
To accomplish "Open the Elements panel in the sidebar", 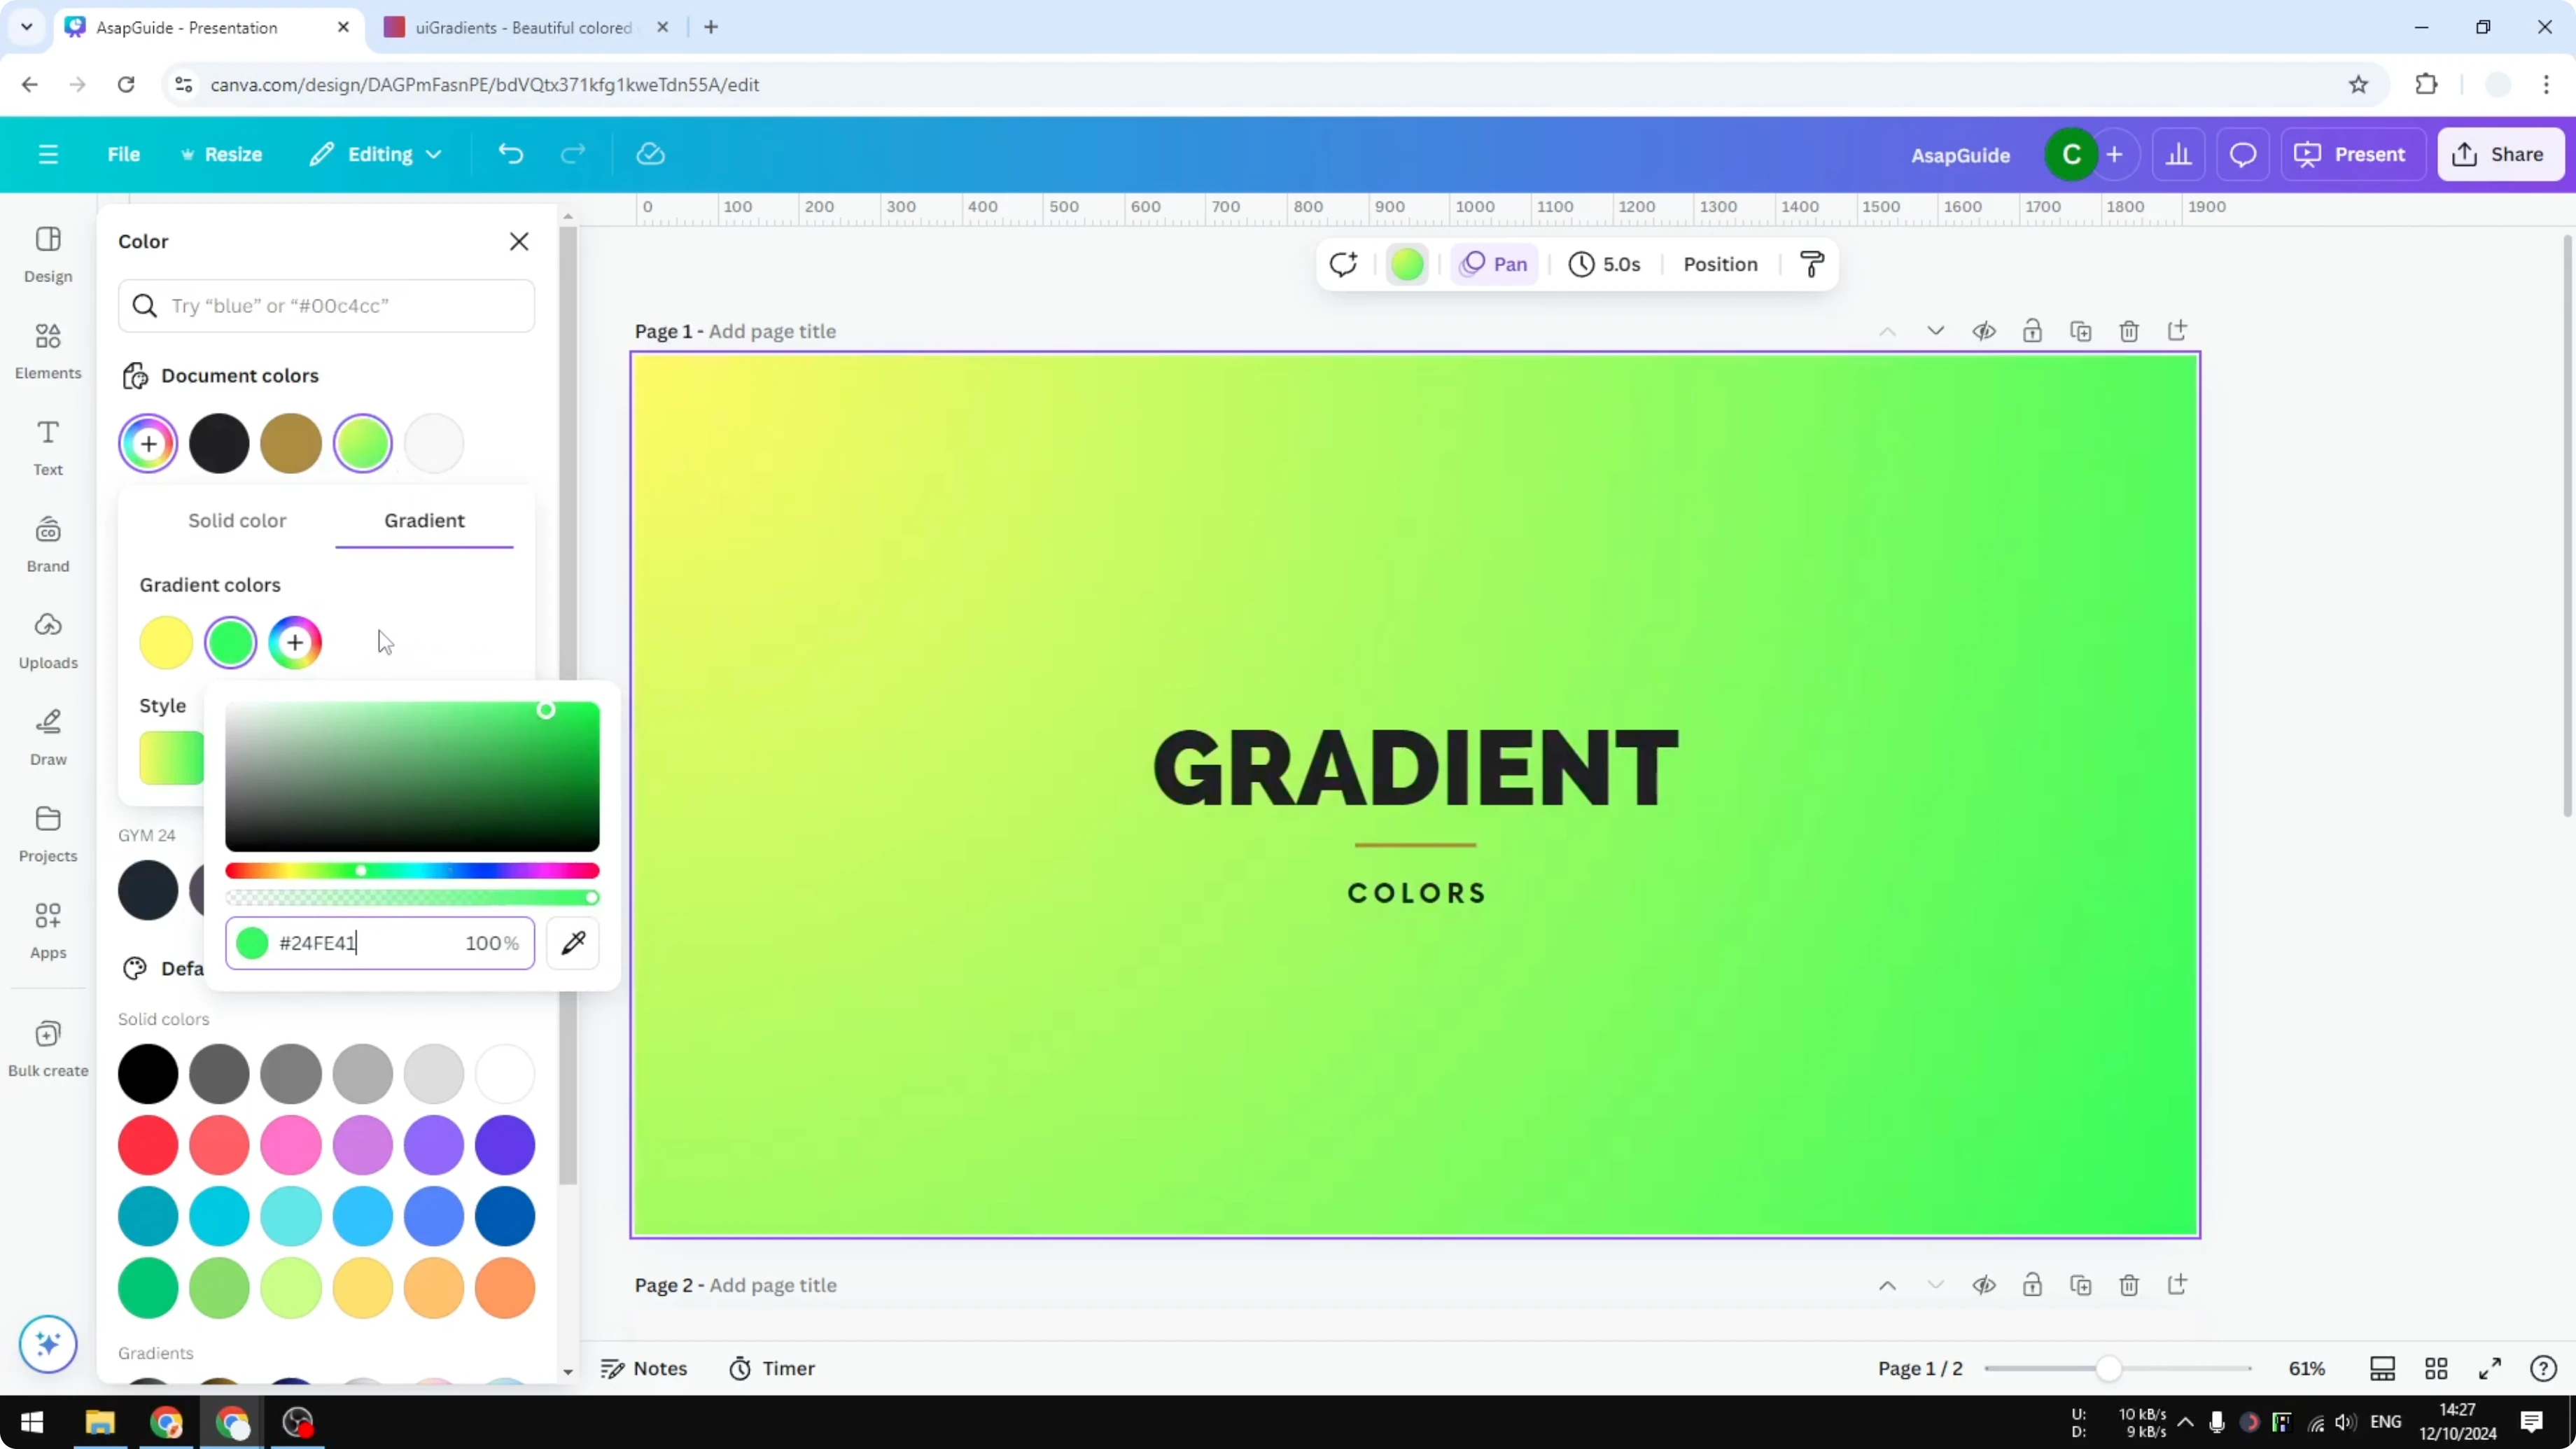I will [47, 350].
